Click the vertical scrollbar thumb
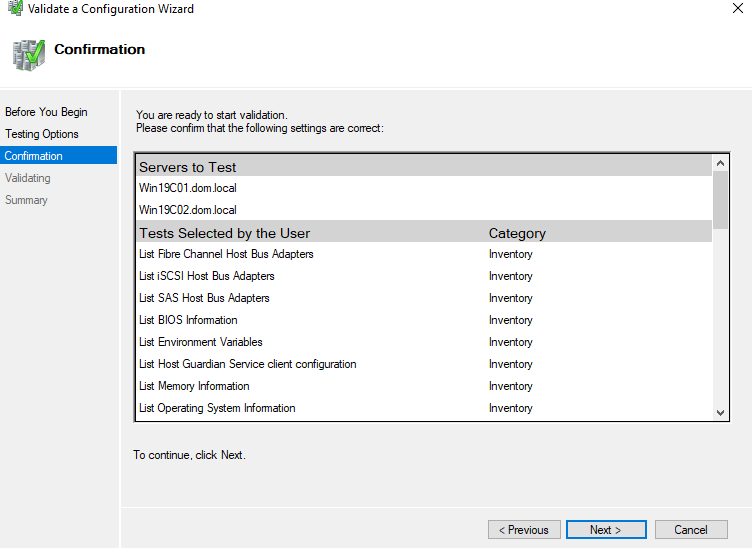 click(721, 198)
